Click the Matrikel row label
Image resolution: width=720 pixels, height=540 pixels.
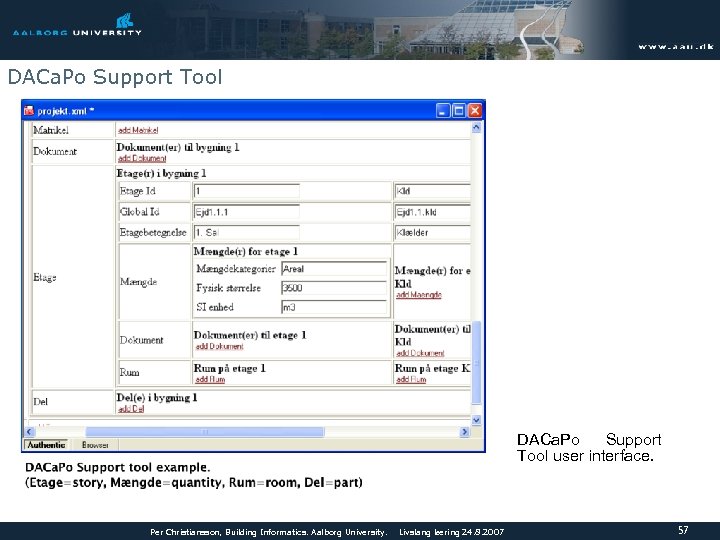(x=51, y=130)
